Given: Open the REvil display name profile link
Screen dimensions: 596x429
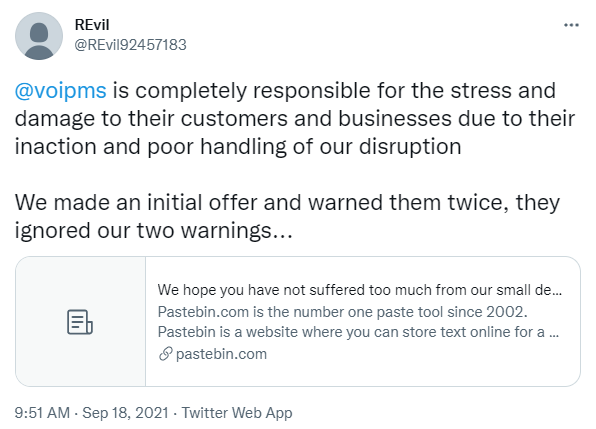Looking at the screenshot, I should [92, 25].
